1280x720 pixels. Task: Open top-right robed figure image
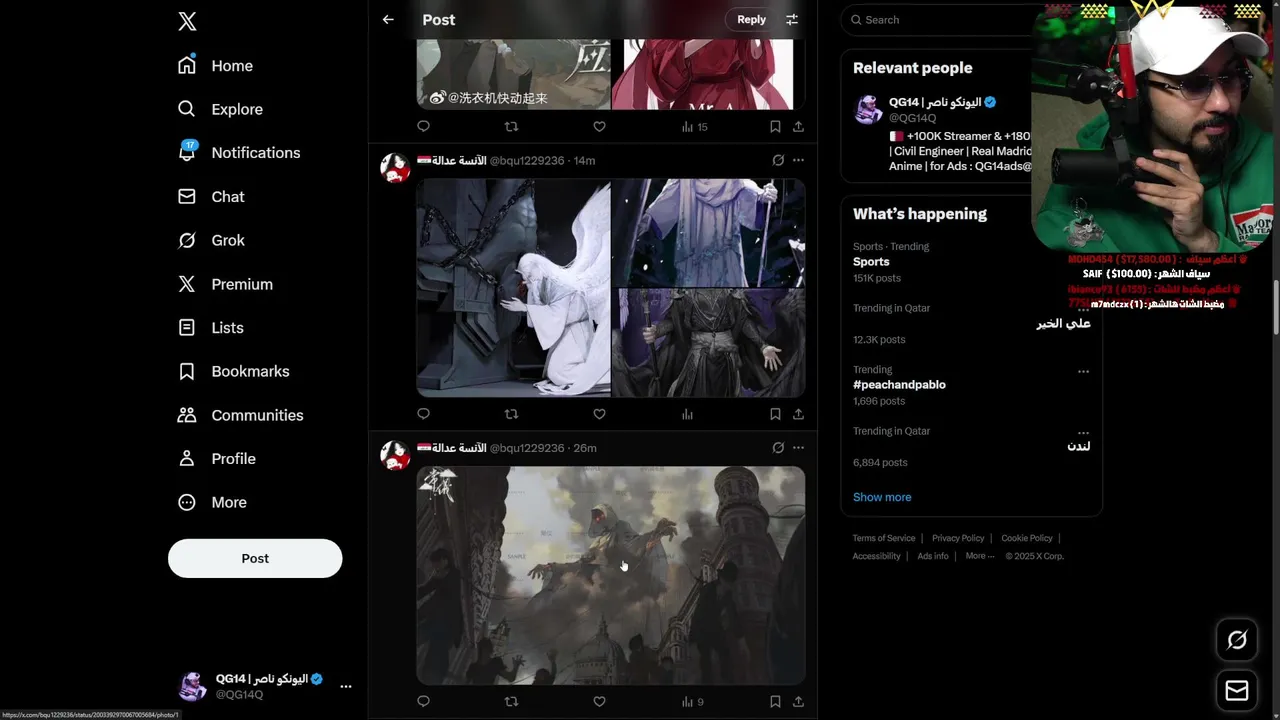tap(708, 233)
